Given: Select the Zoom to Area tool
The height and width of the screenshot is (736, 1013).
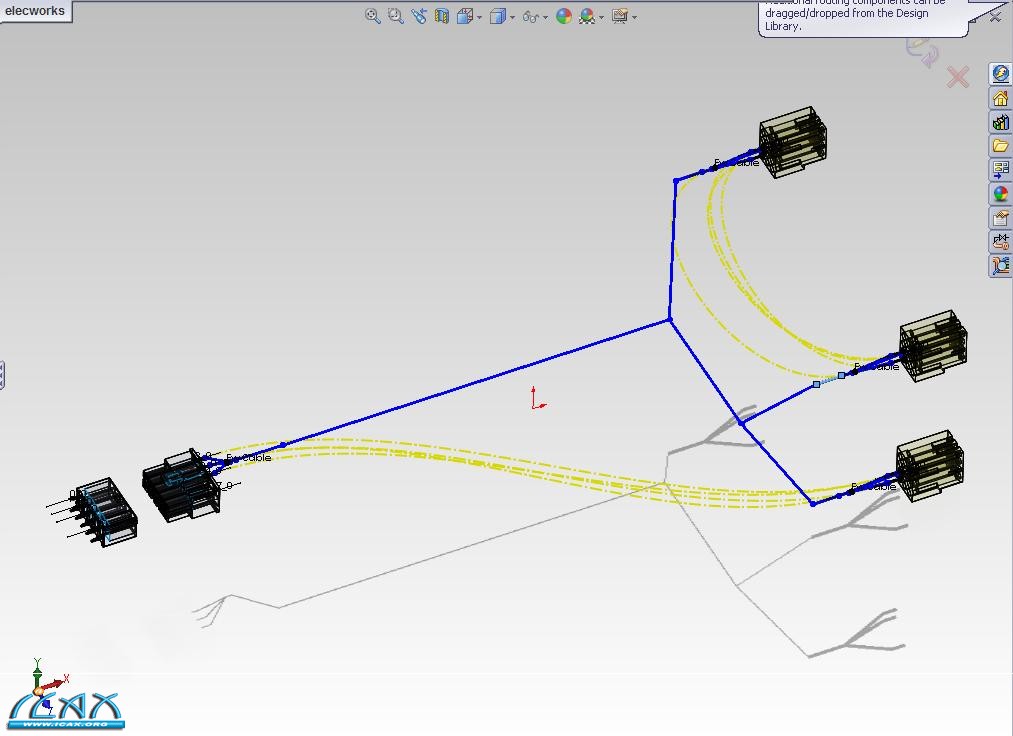Looking at the screenshot, I should 396,16.
